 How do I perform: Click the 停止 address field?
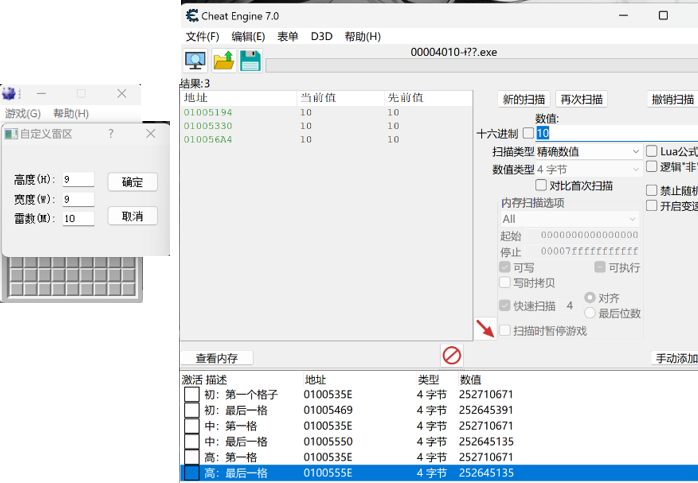pyautogui.click(x=582, y=252)
